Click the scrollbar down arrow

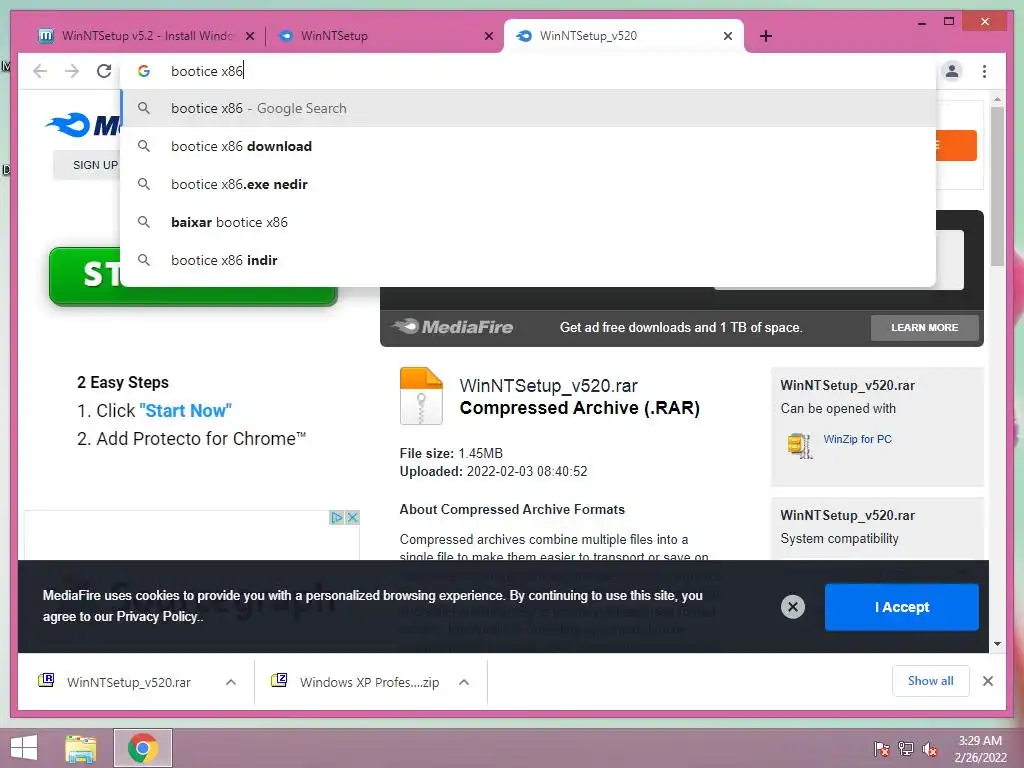pyautogui.click(x=997, y=644)
